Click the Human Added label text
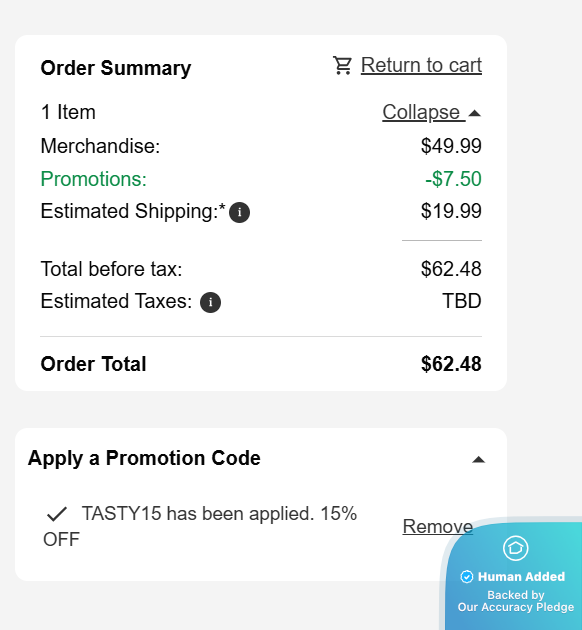This screenshot has width=582, height=630. coord(521,577)
